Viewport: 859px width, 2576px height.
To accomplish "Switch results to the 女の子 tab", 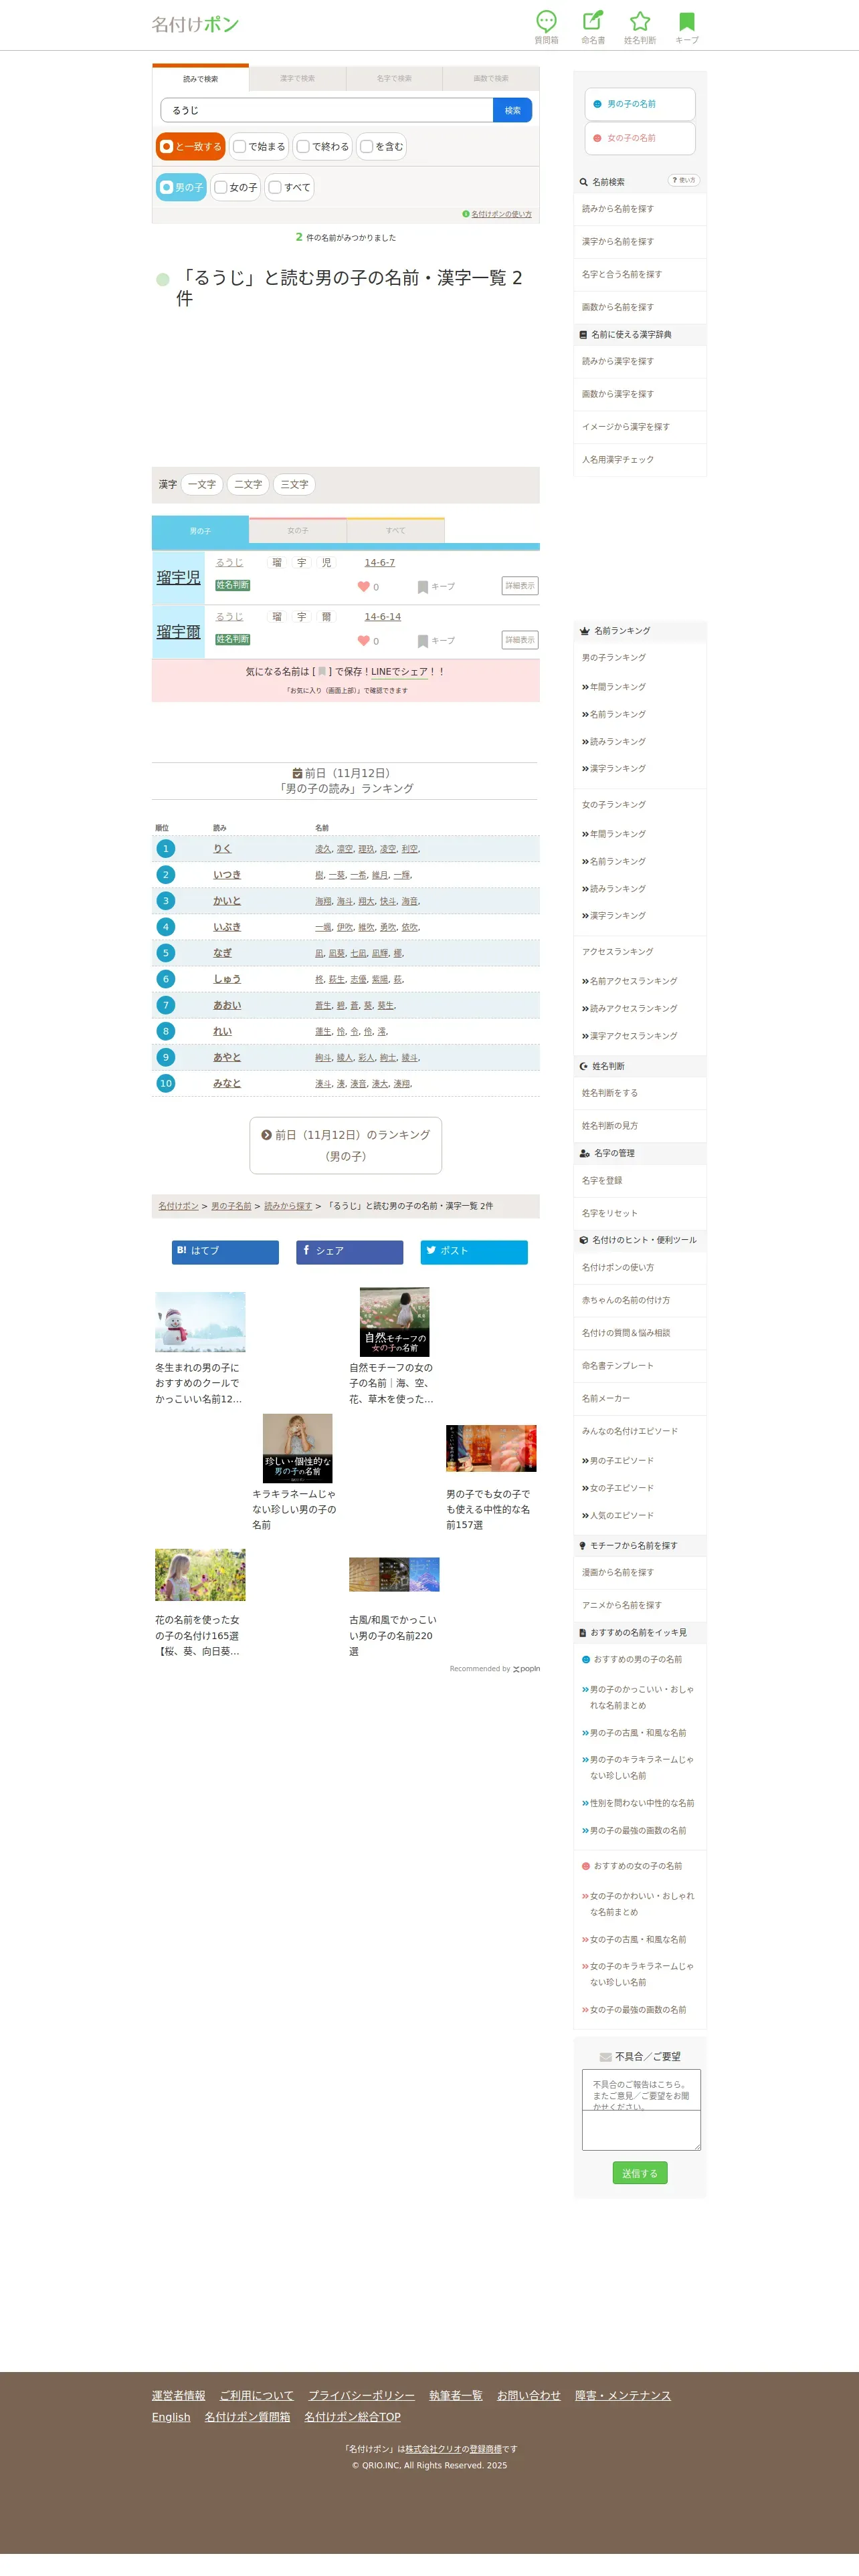I will click(x=298, y=530).
